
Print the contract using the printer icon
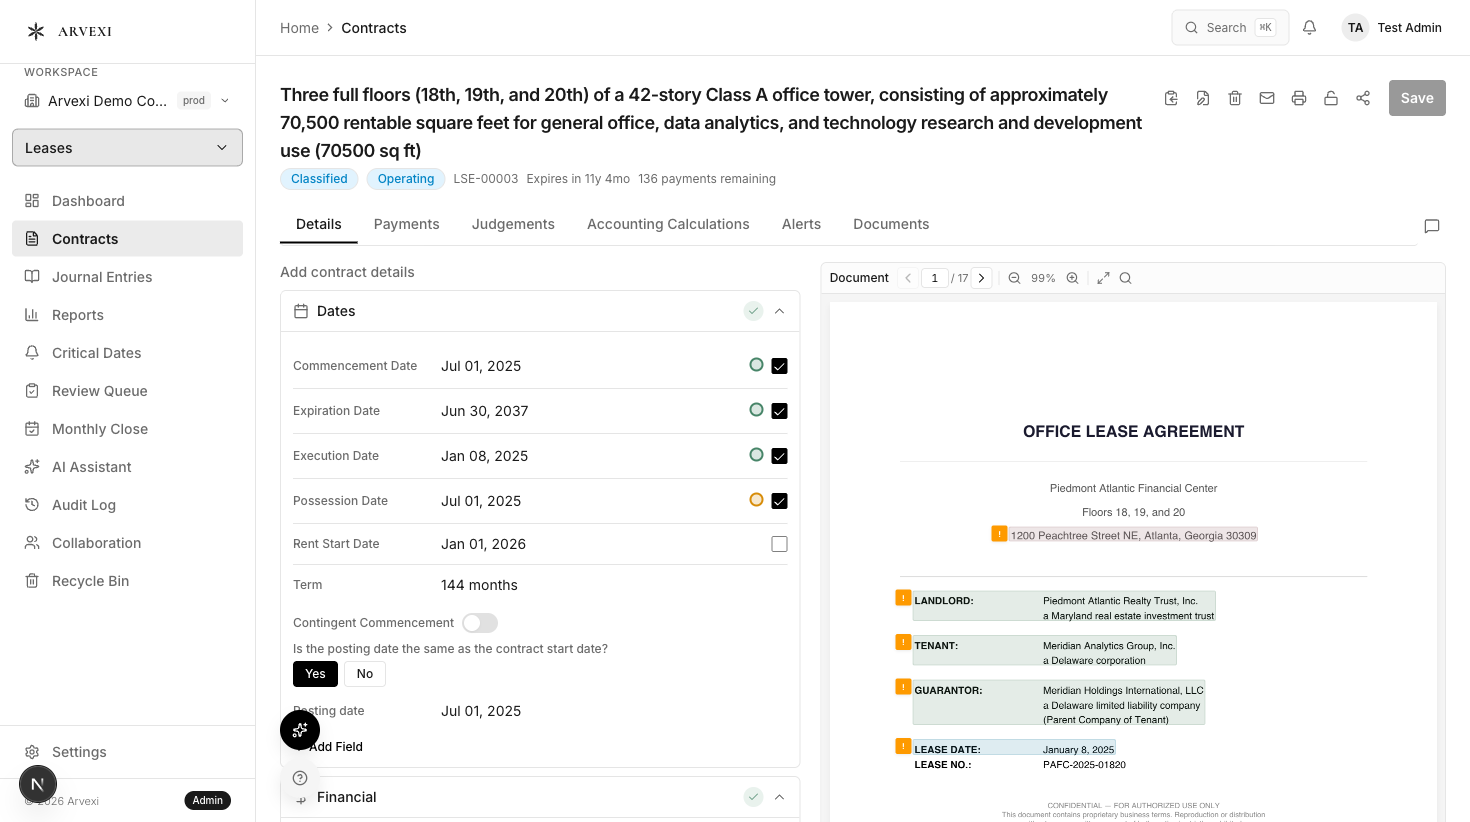[1299, 98]
